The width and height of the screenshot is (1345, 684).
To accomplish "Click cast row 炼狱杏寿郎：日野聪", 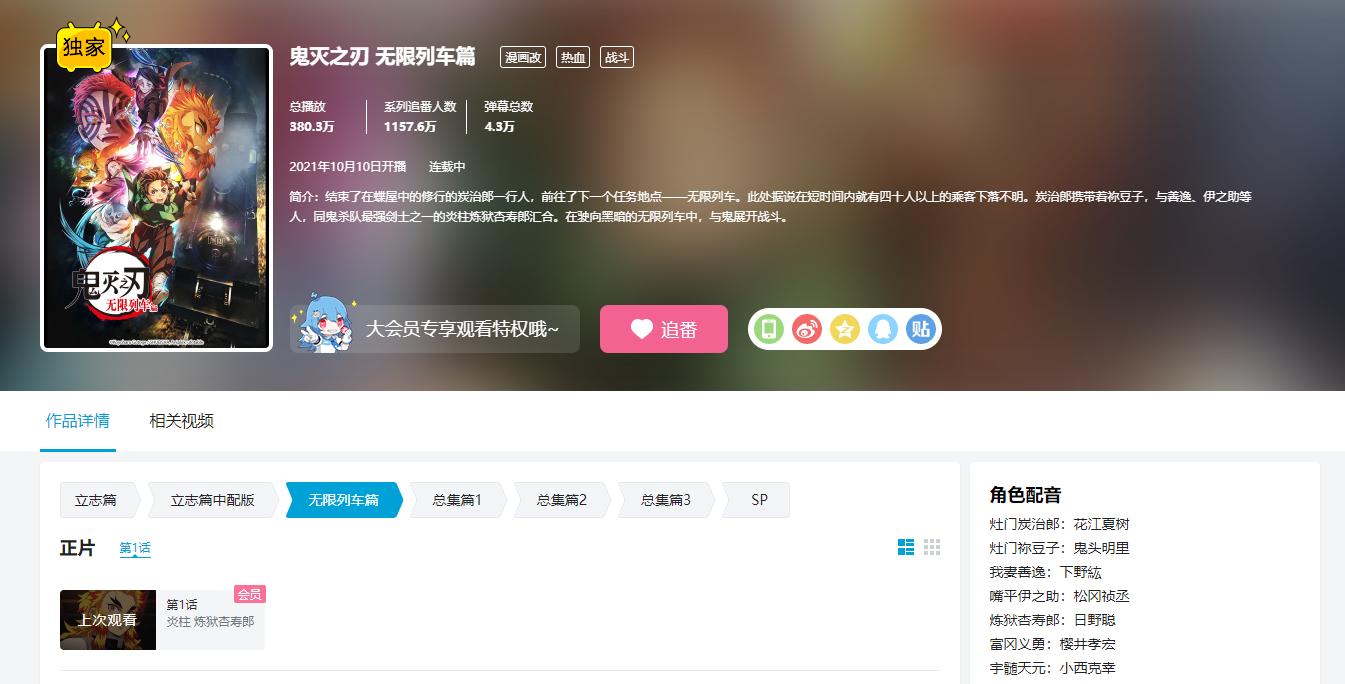I will pos(1052,620).
